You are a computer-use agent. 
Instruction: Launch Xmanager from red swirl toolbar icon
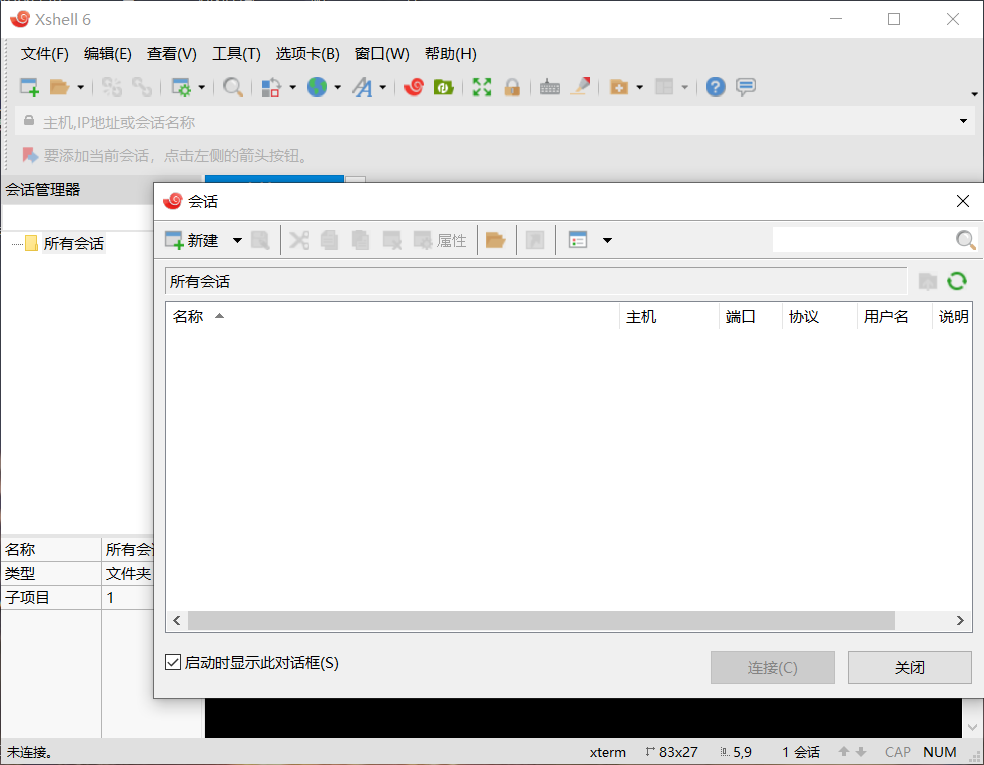click(x=414, y=87)
